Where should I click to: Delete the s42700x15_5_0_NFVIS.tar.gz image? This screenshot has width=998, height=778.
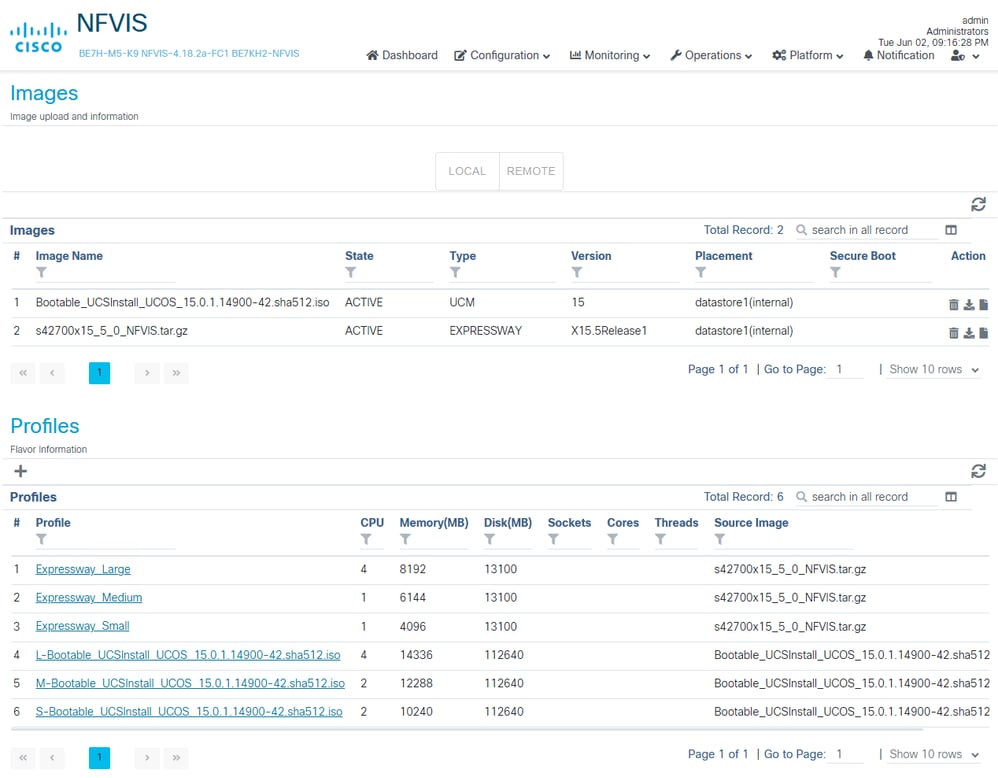click(x=953, y=333)
